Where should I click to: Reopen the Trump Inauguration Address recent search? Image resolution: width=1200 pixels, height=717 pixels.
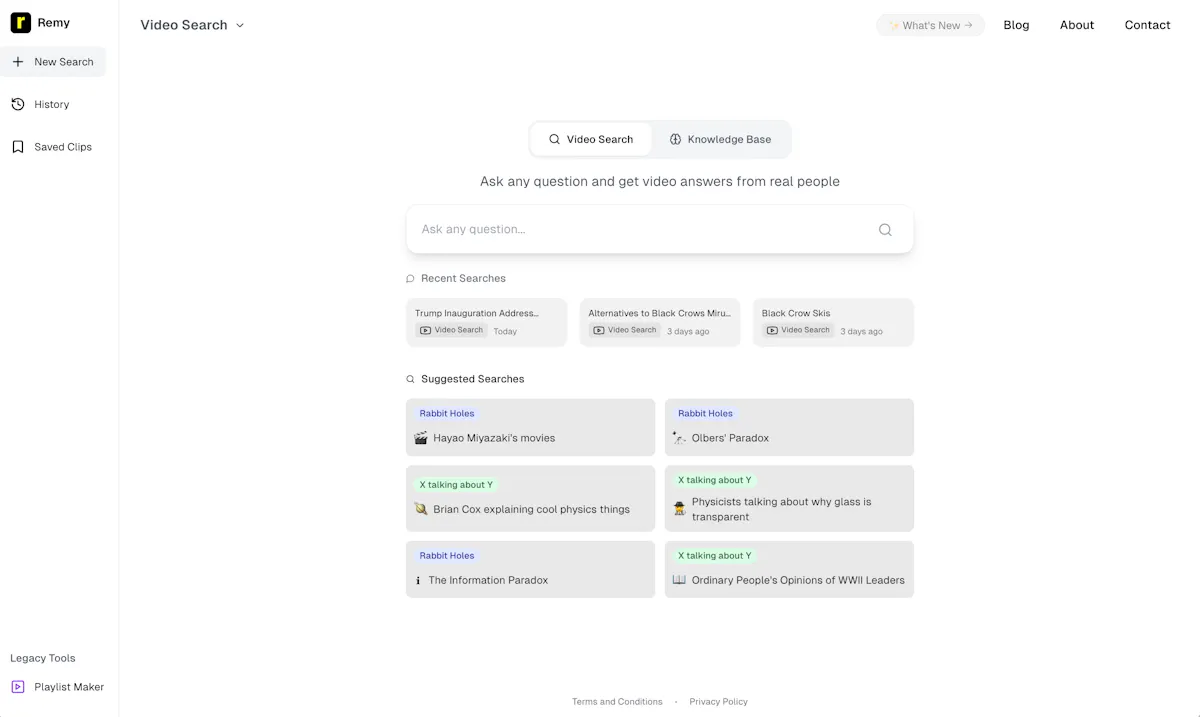point(487,322)
